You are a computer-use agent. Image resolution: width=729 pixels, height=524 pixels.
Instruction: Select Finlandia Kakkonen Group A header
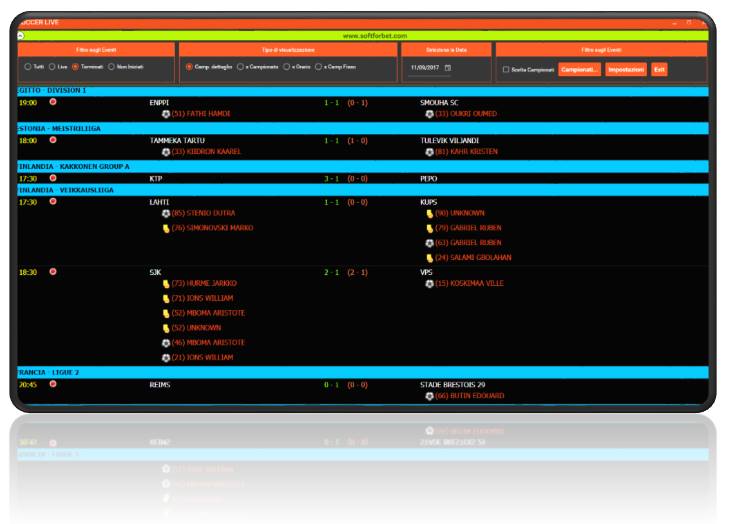click(x=363, y=166)
